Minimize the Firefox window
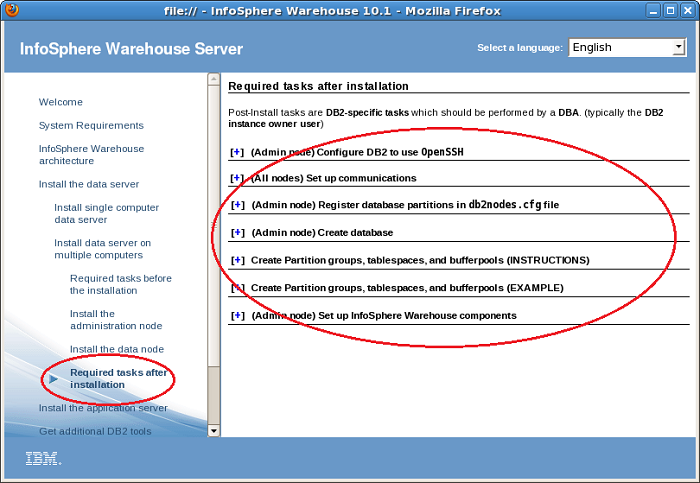The width and height of the screenshot is (700, 483). 653,11
